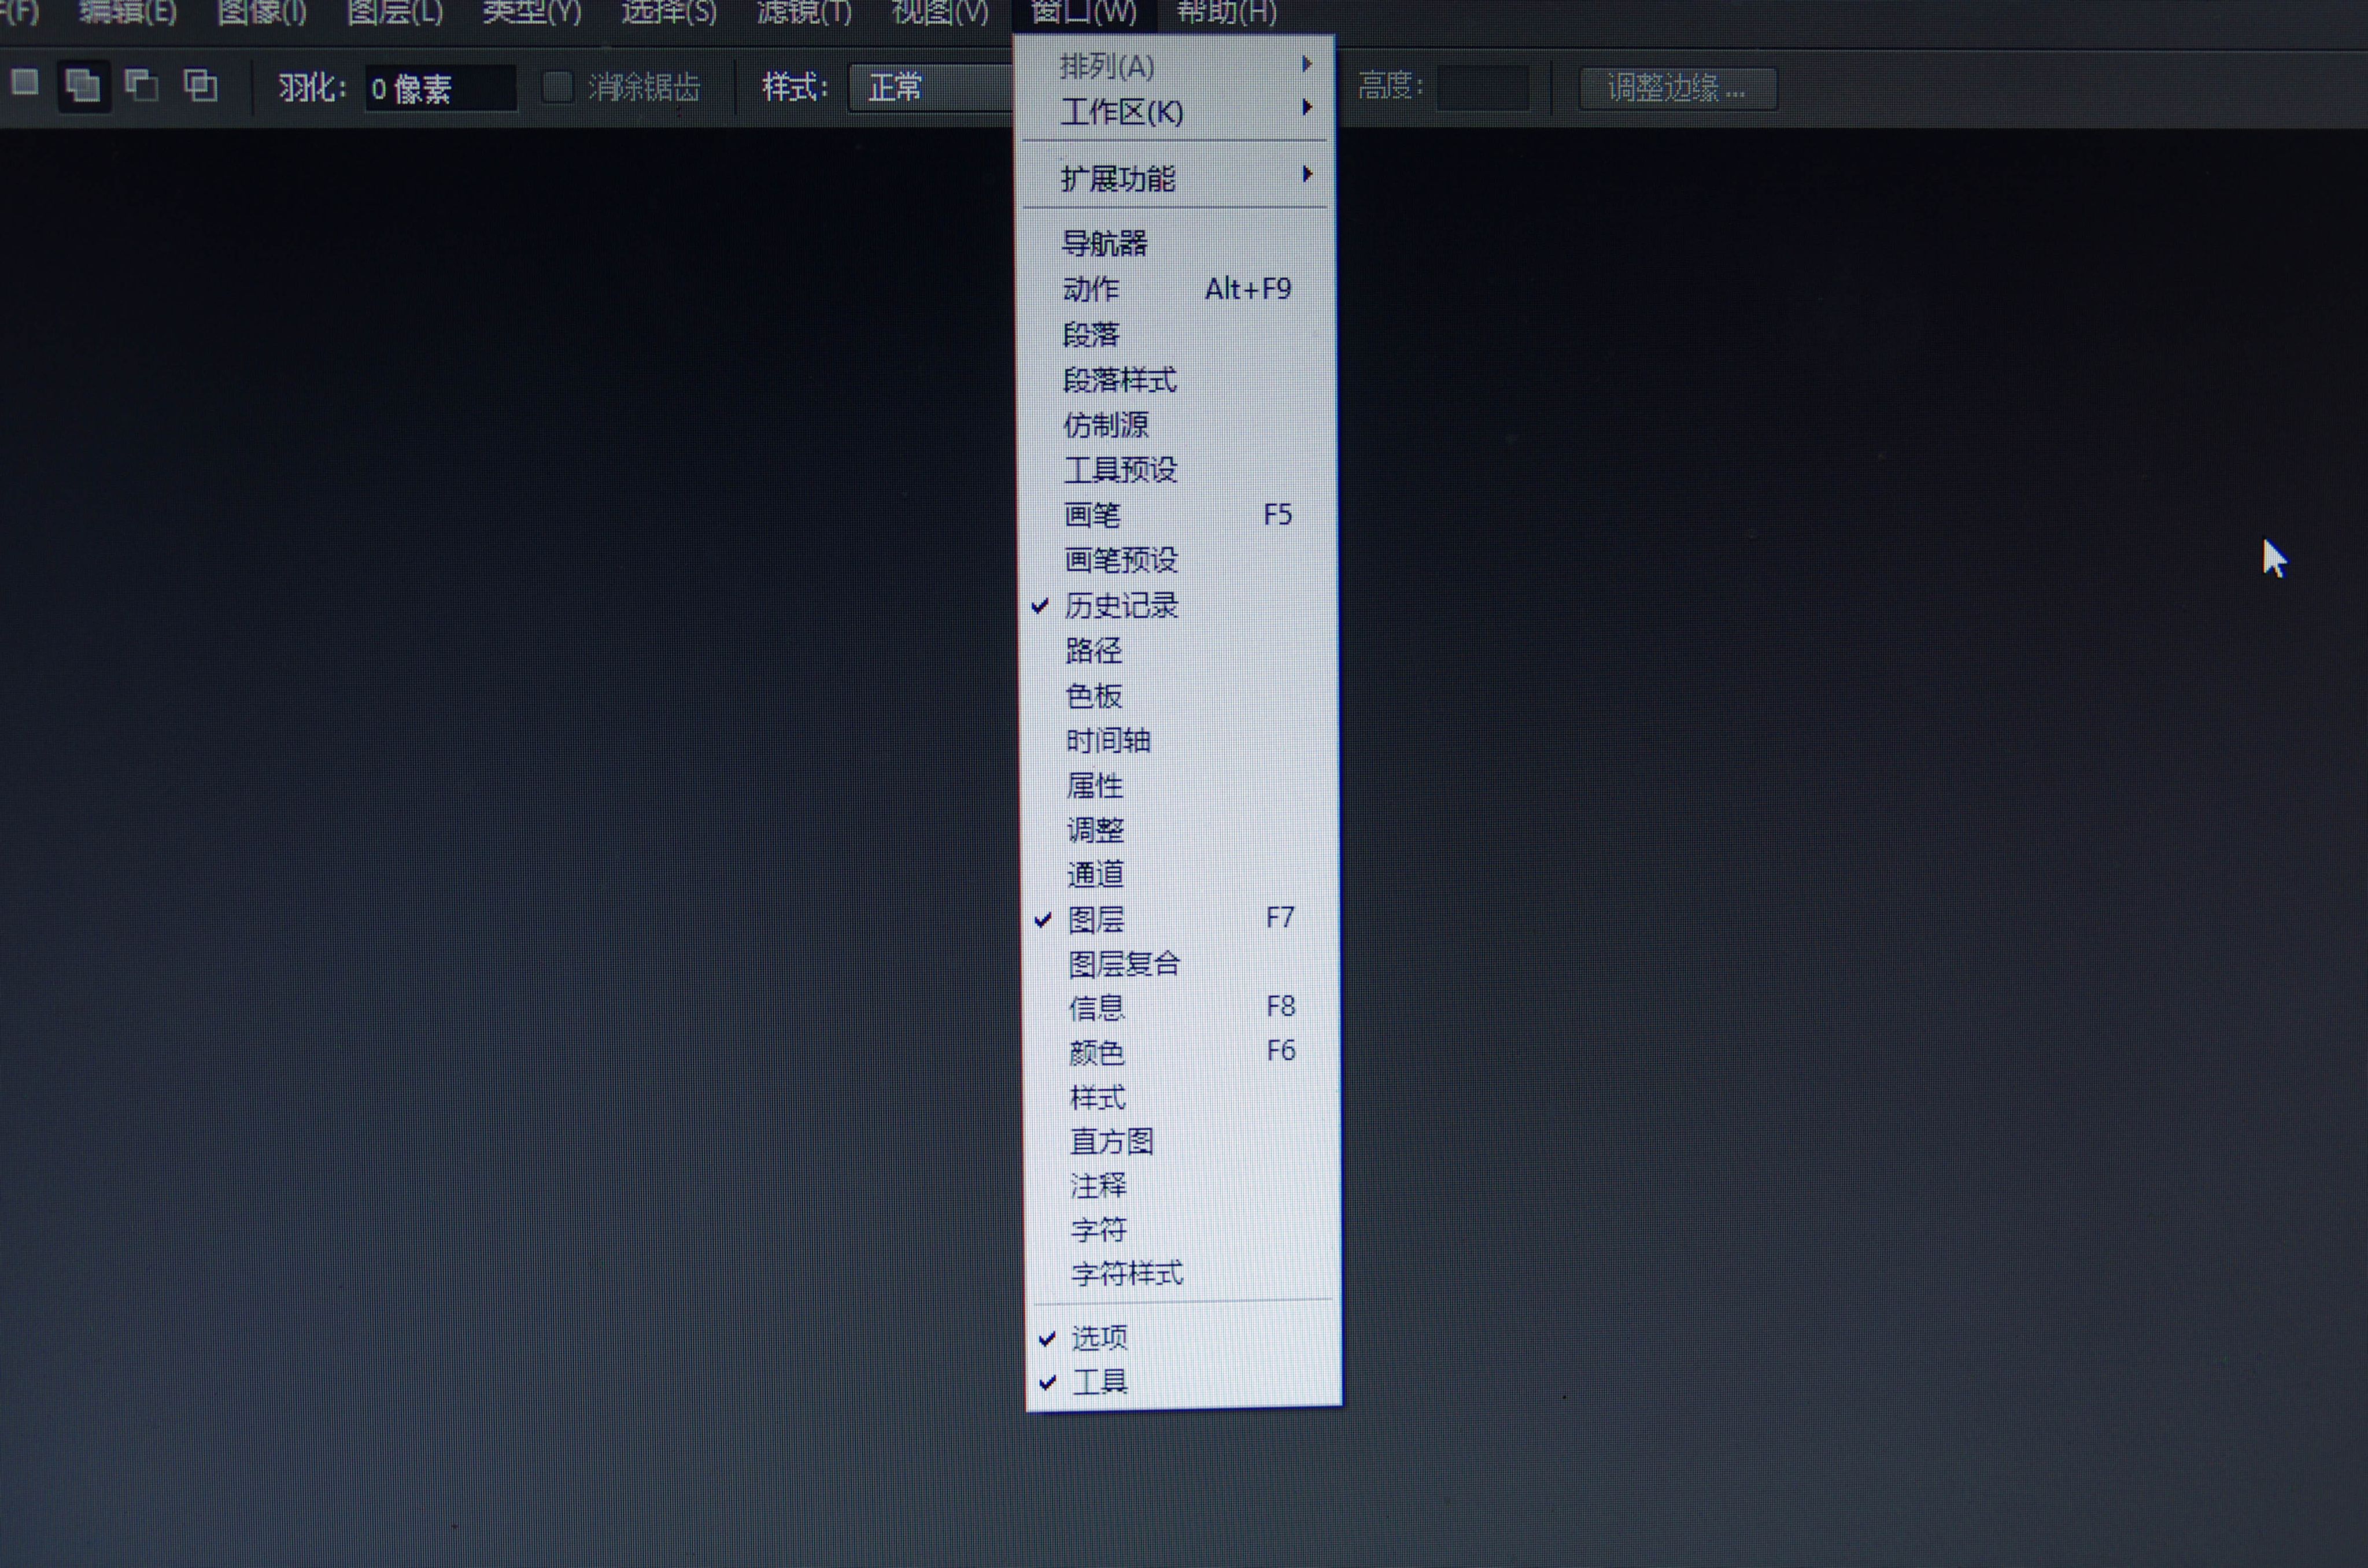Select the Subtract from Selection mode icon

coord(142,86)
